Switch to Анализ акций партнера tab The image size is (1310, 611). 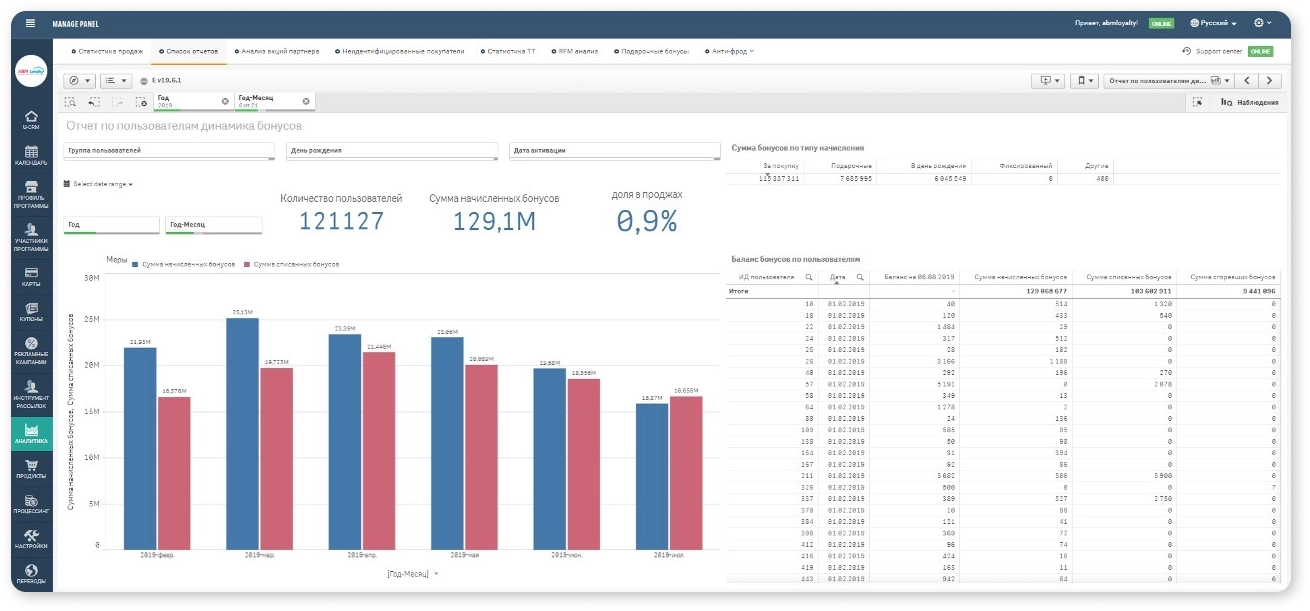point(277,51)
